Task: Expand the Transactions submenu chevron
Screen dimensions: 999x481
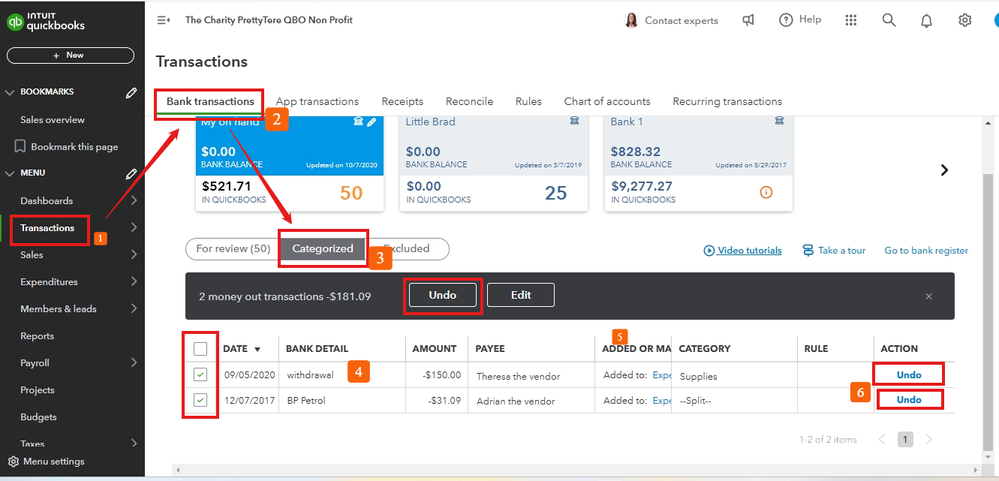Action: pos(134,227)
